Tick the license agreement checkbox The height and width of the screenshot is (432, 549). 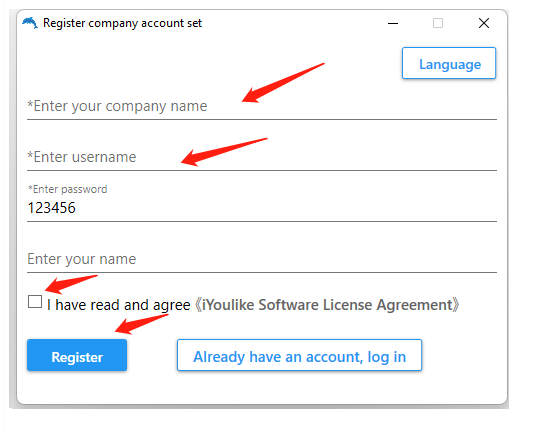point(35,301)
